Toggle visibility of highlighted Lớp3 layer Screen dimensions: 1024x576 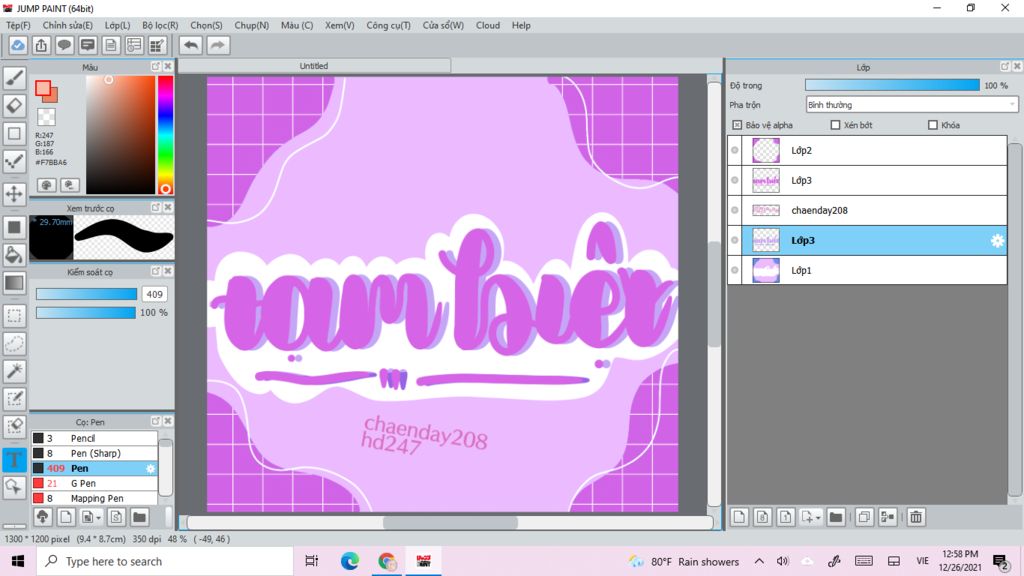tap(735, 240)
